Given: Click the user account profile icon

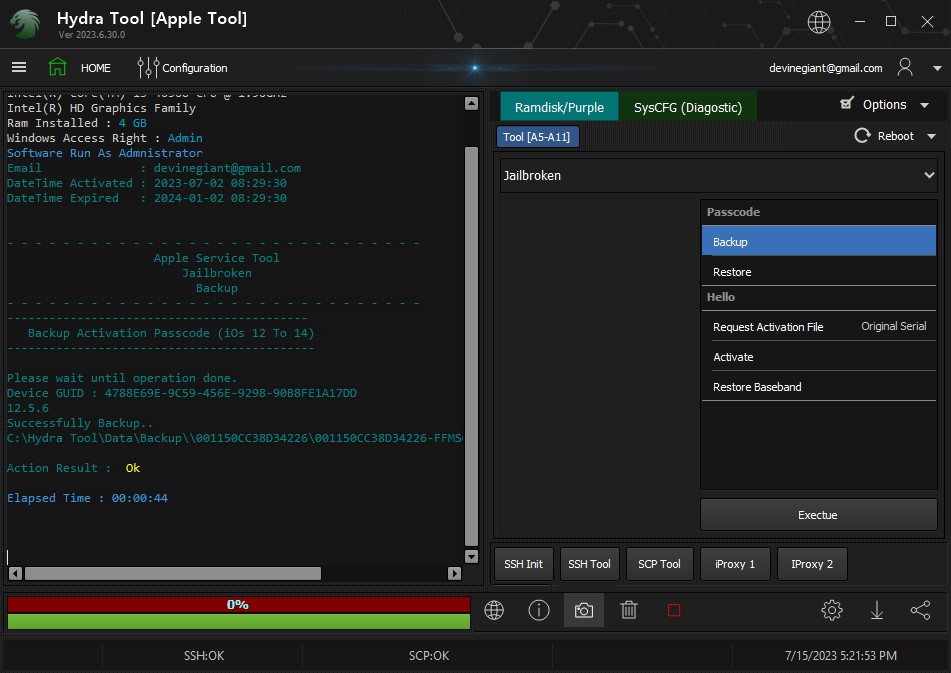Looking at the screenshot, I should [905, 67].
